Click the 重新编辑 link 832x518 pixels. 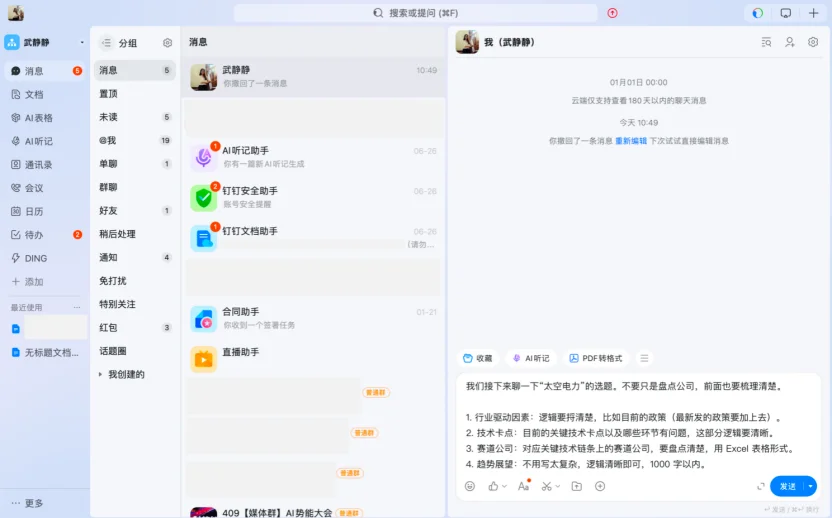pyautogui.click(x=631, y=141)
